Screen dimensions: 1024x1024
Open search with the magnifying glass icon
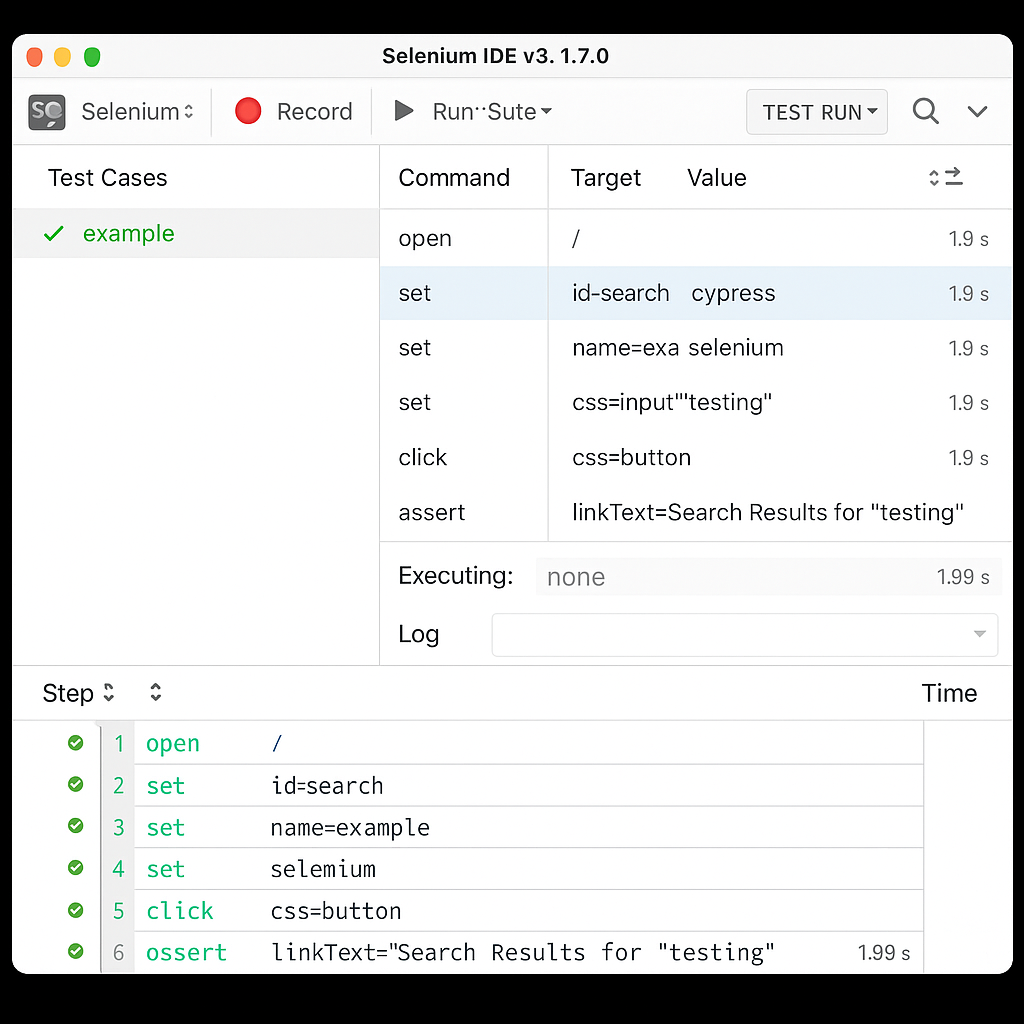[x=926, y=111]
